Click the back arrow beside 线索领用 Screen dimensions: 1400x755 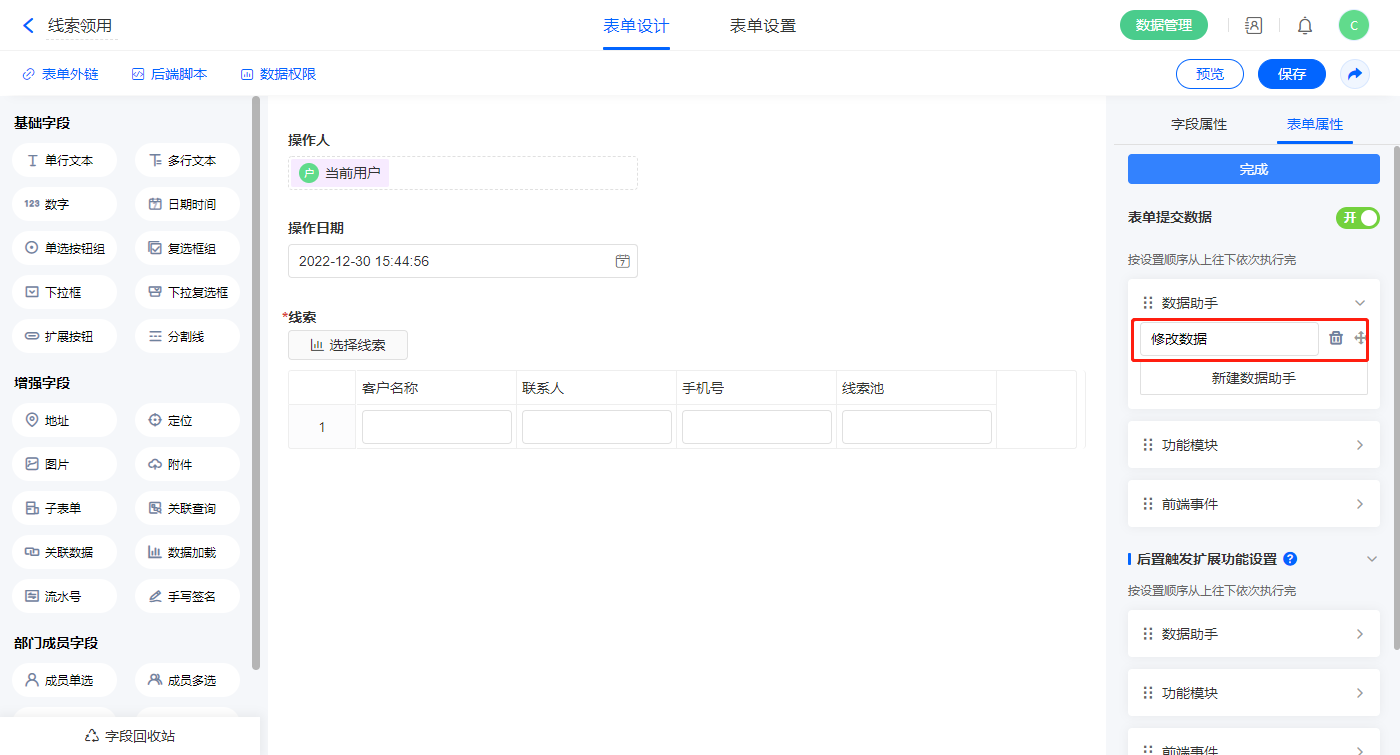click(x=28, y=26)
